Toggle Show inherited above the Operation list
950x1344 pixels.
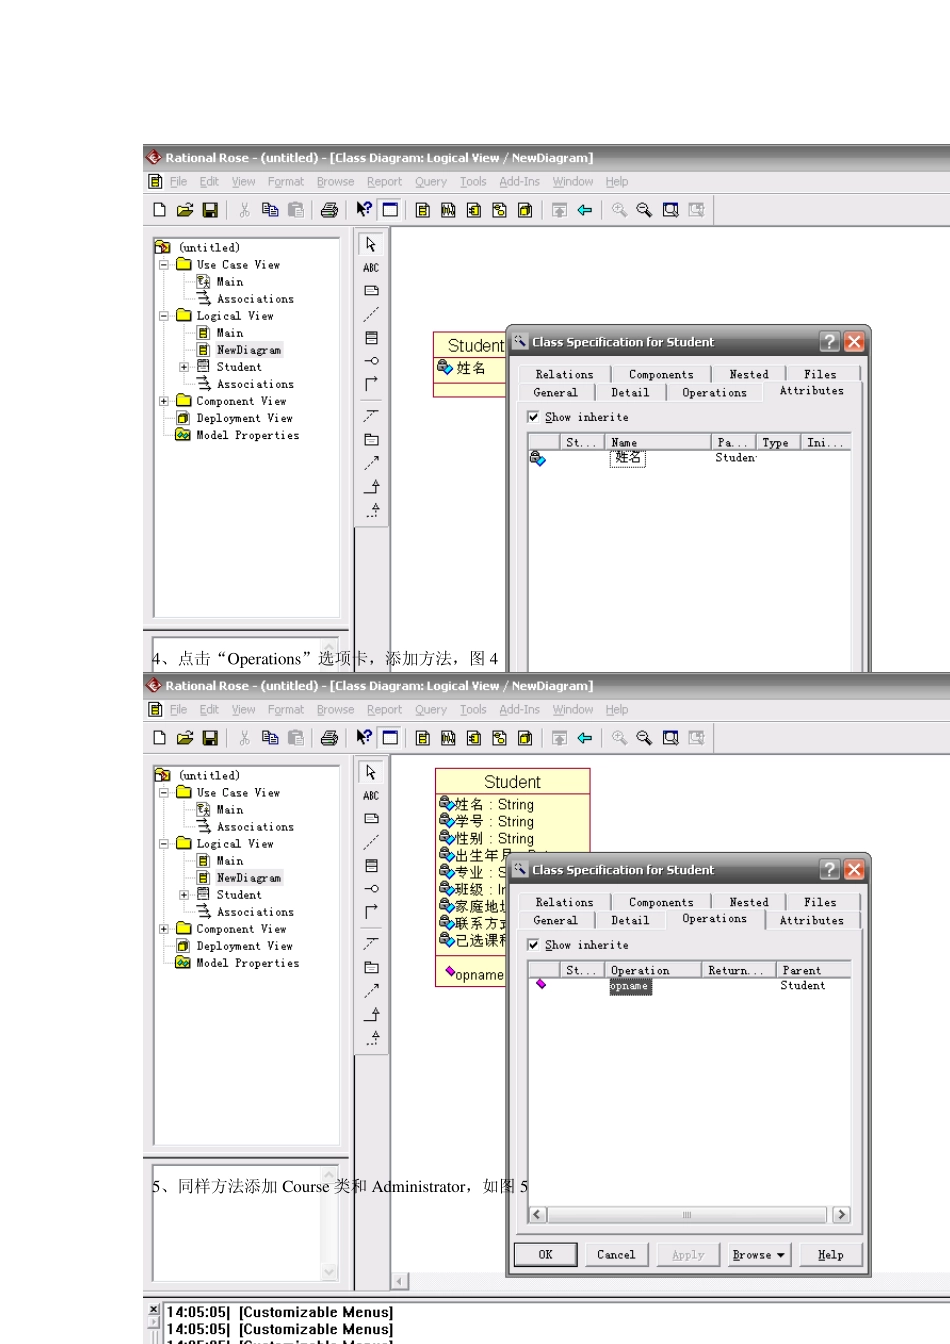[533, 945]
